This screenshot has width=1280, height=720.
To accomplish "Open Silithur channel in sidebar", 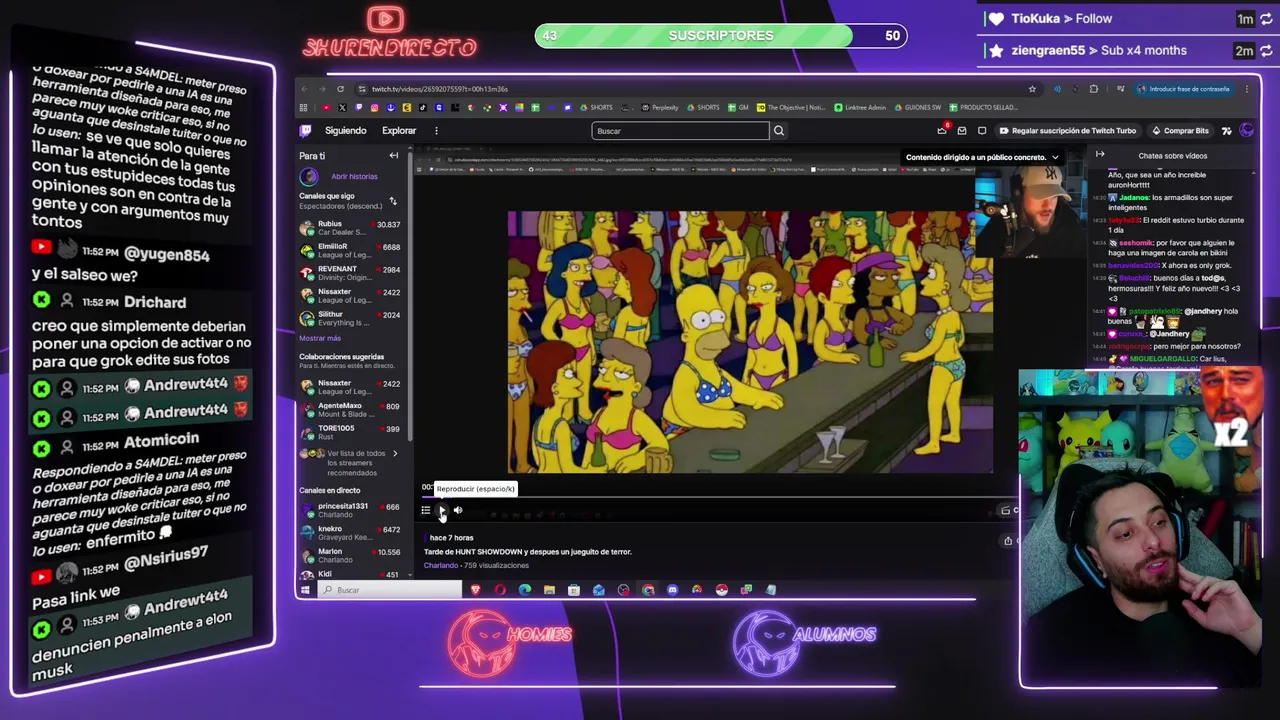I will point(350,318).
